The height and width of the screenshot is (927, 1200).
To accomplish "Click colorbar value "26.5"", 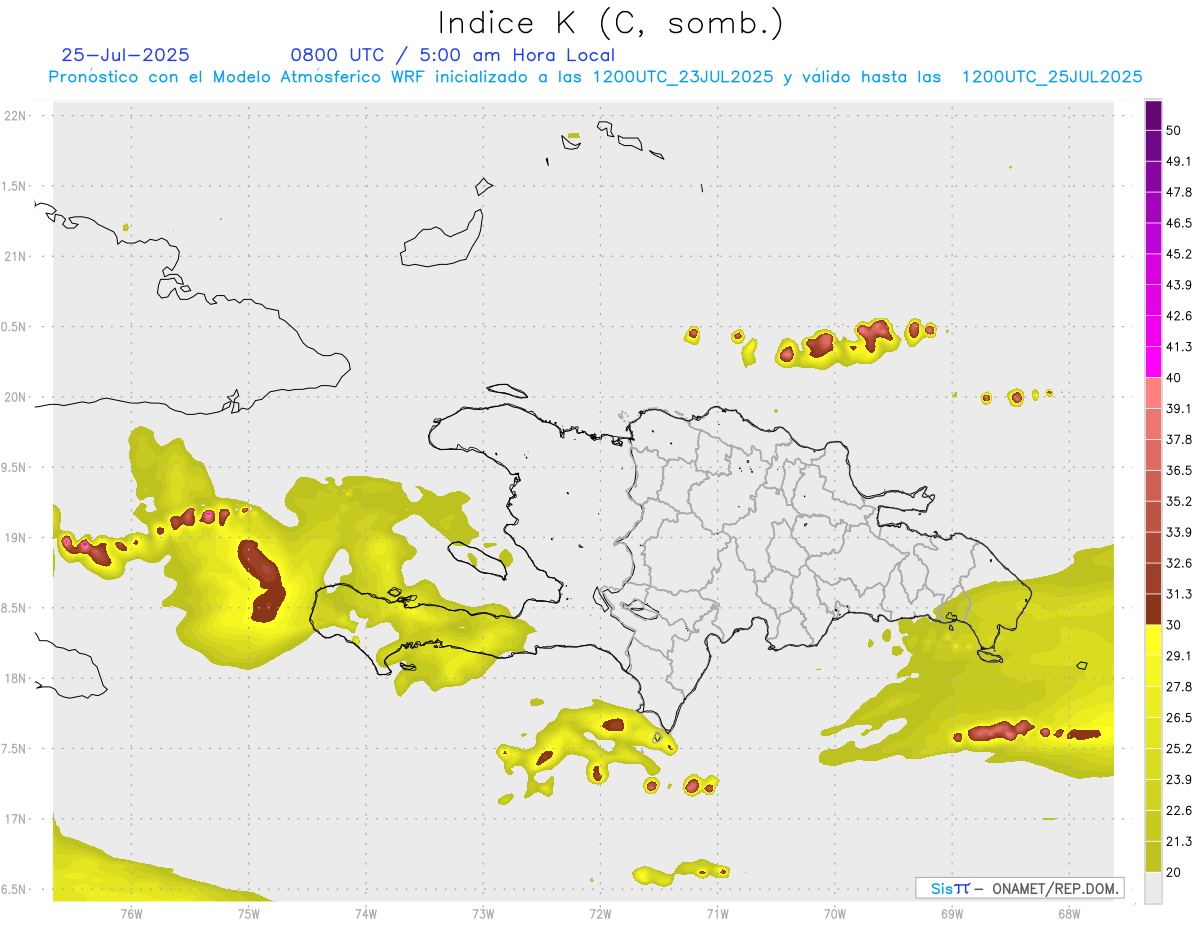I will (1179, 718).
